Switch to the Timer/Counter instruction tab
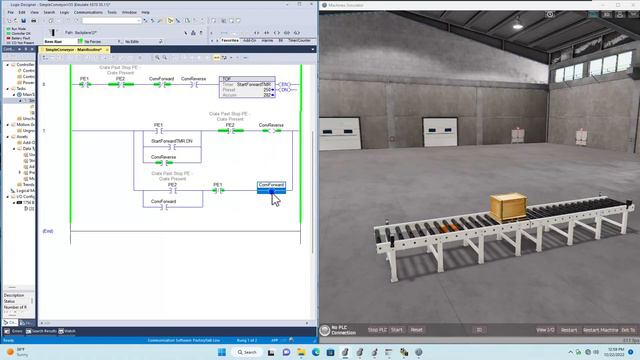640x360 pixels. pyautogui.click(x=299, y=40)
